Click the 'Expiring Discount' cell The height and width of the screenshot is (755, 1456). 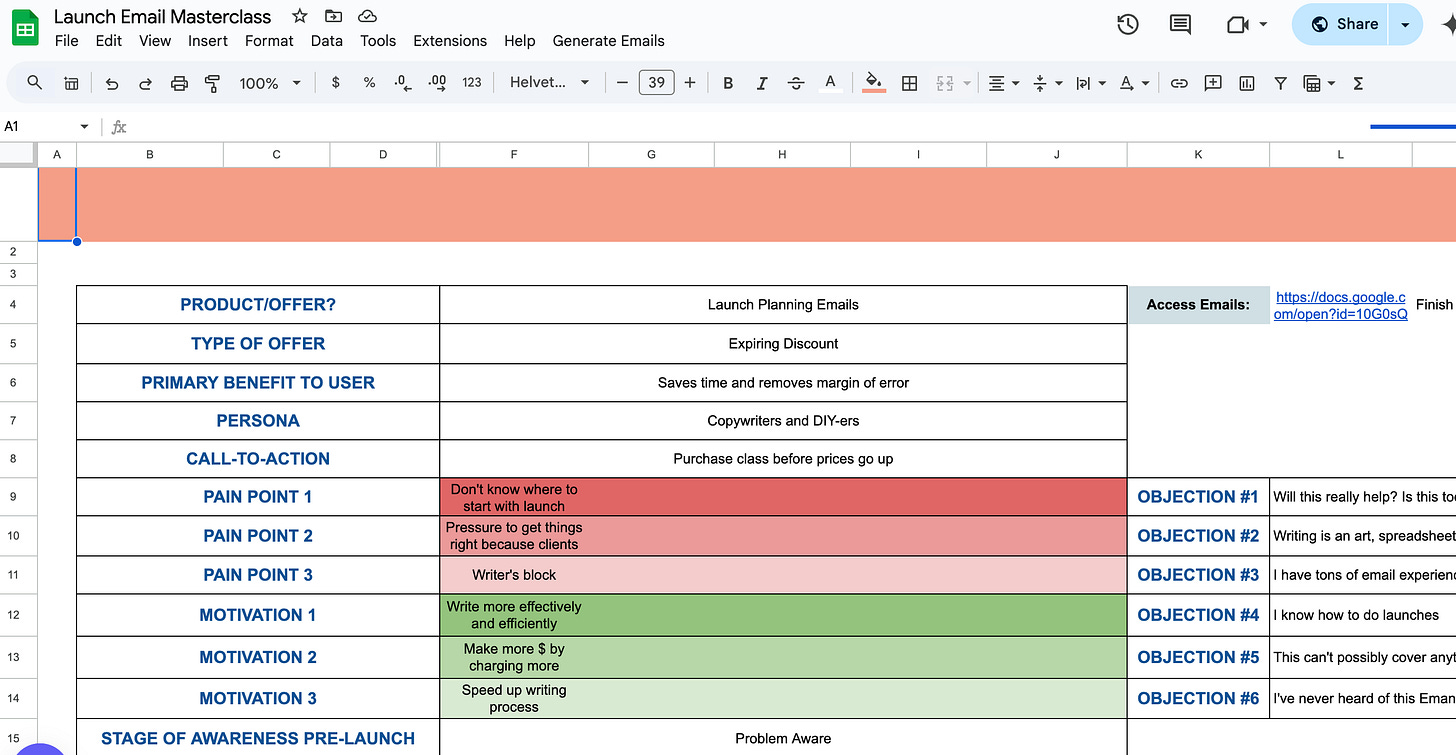(x=783, y=343)
